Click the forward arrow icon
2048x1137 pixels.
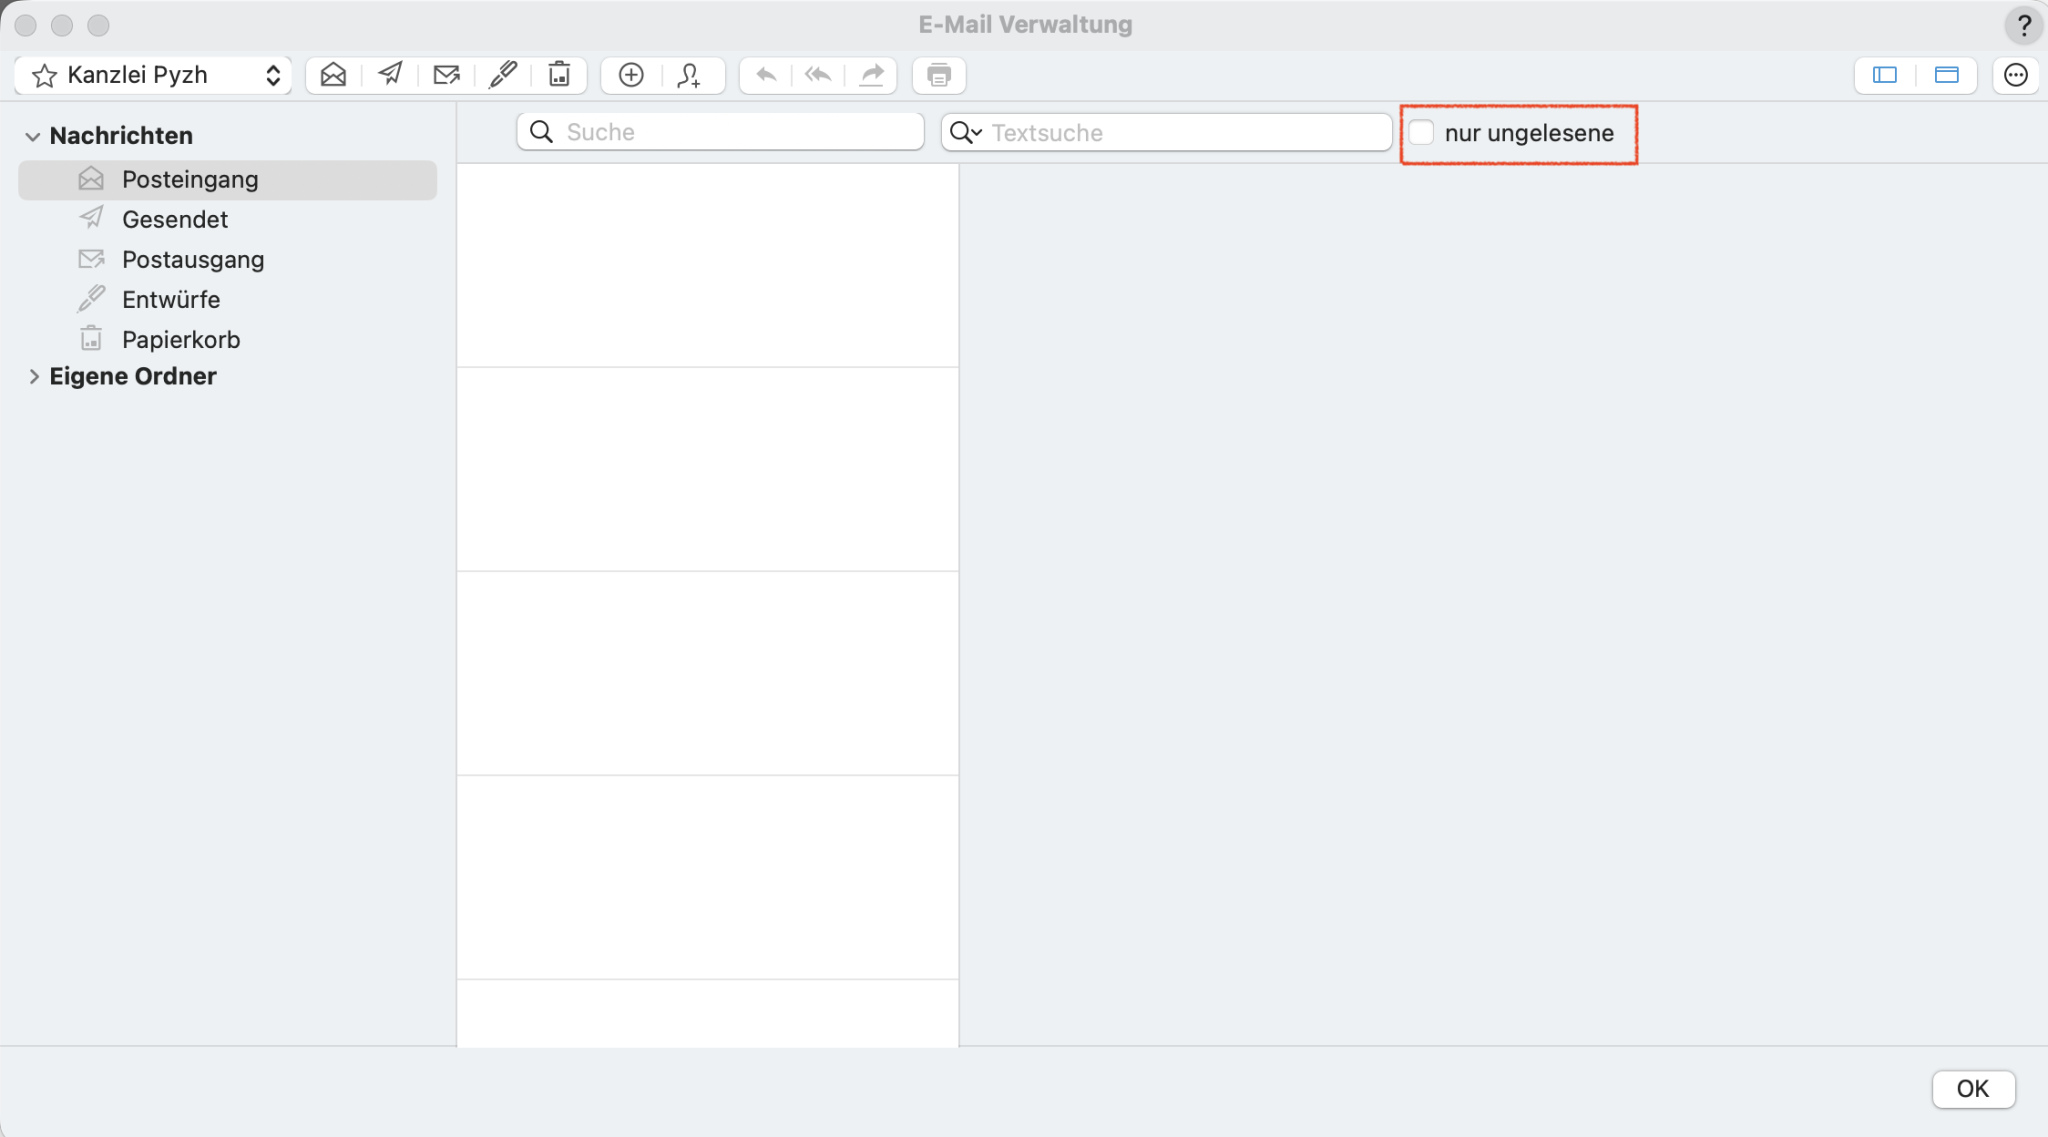pos(872,75)
